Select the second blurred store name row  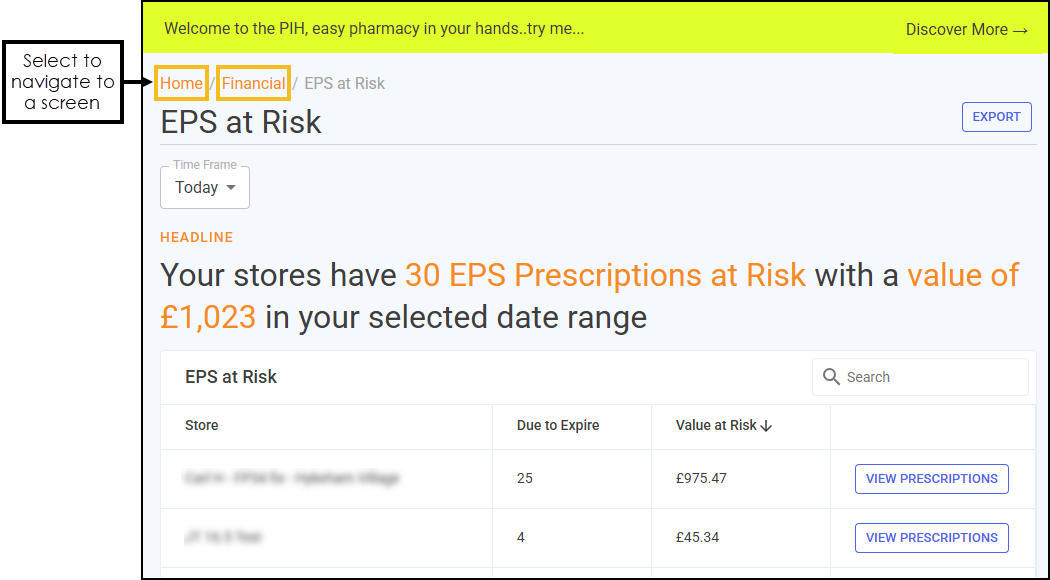tap(223, 537)
